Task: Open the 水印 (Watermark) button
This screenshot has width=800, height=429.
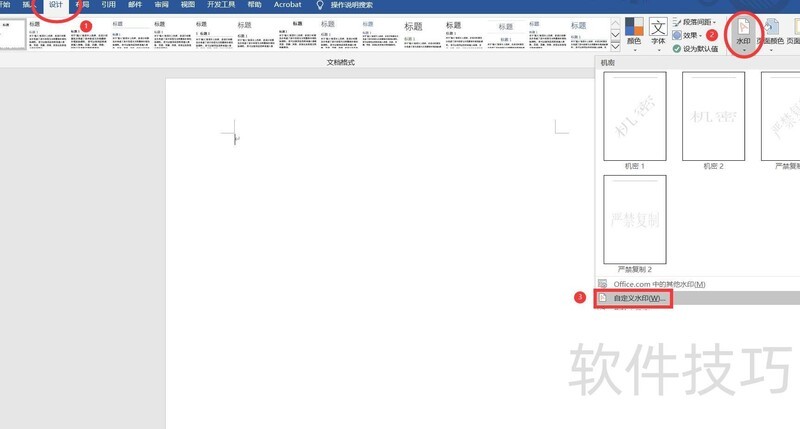Action: 743,34
